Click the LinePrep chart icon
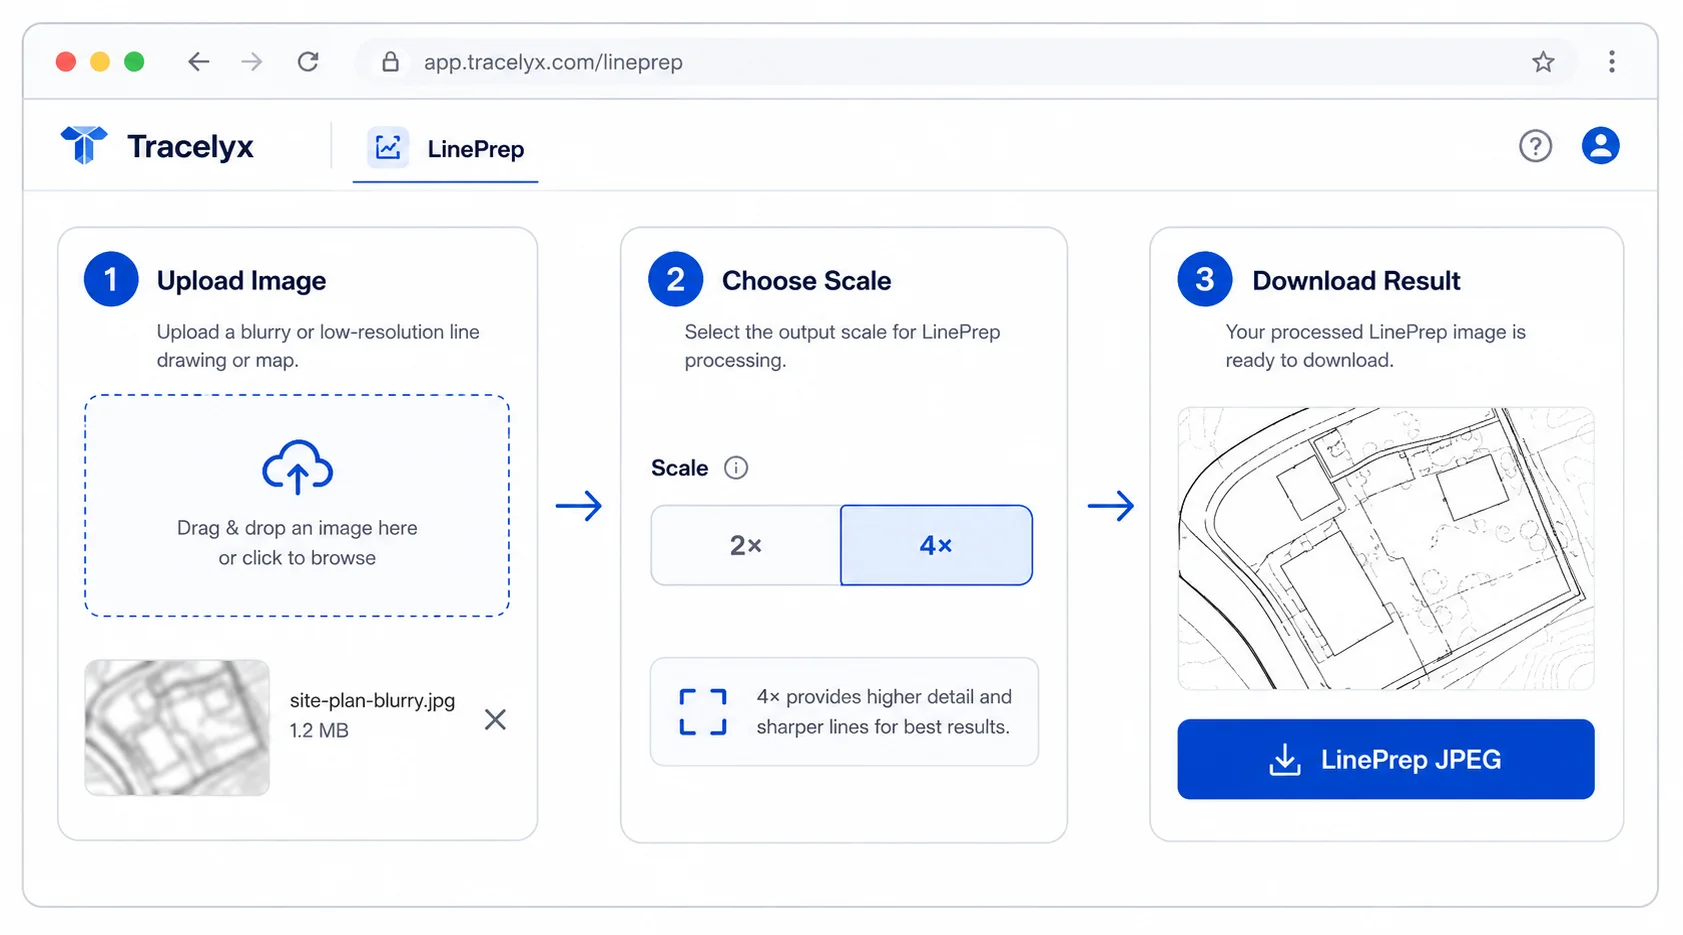The image size is (1683, 935). click(x=388, y=148)
